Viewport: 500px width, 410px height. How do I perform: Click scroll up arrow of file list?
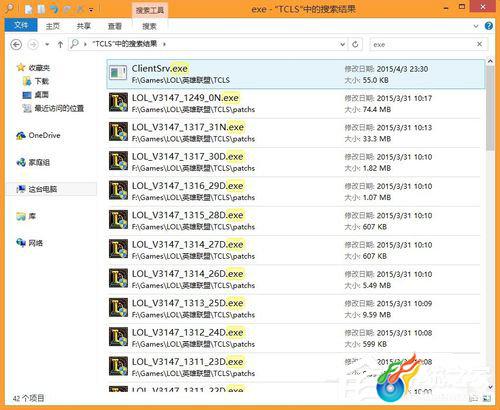coord(490,62)
